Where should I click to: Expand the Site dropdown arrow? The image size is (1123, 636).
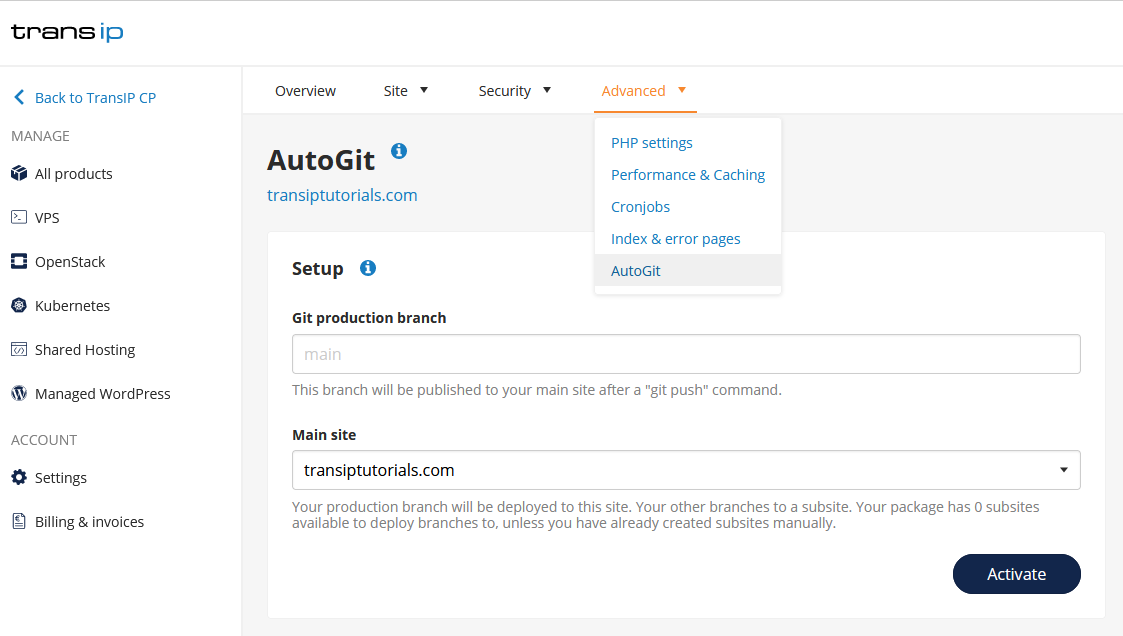tap(424, 90)
